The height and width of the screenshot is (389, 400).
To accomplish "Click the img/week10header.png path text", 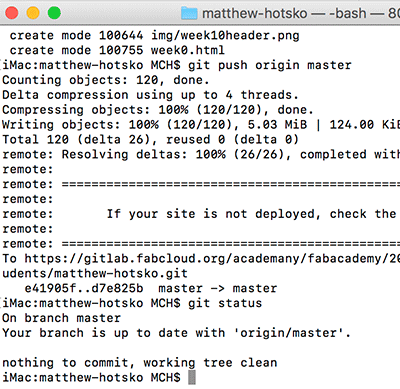I will (x=225, y=36).
